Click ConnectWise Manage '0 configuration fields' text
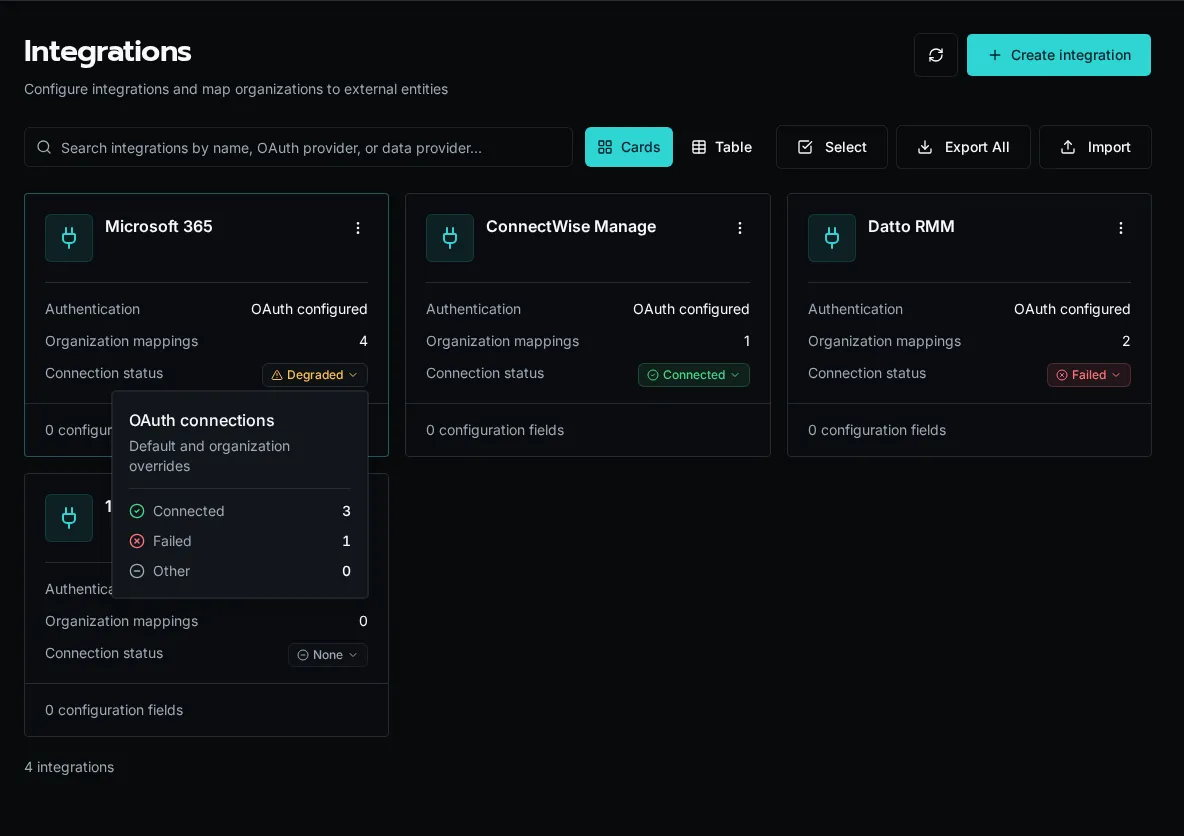This screenshot has height=836, width=1184. [x=495, y=430]
